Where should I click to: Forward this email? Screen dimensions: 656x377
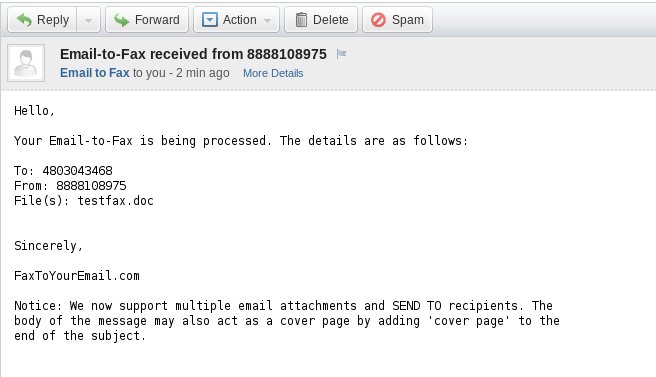147,20
